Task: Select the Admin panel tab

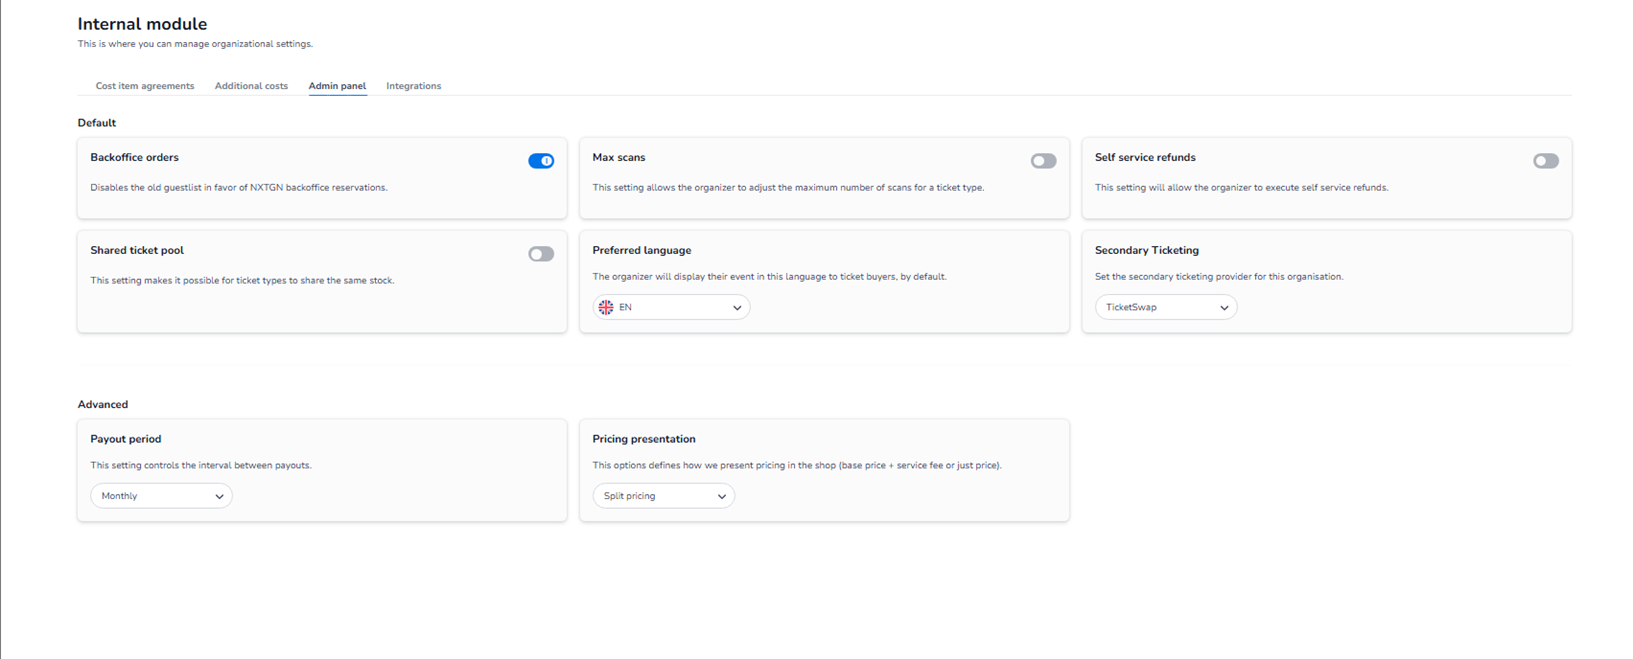Action: click(337, 86)
